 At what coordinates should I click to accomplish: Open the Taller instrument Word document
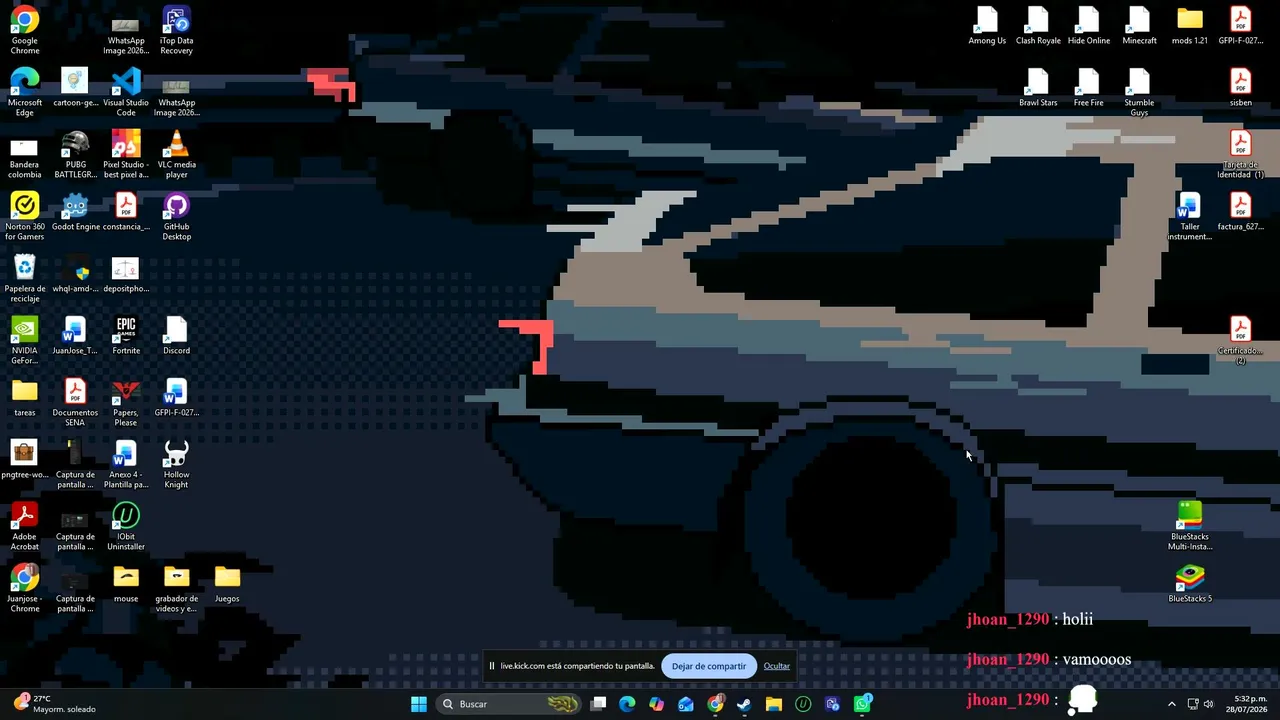pyautogui.click(x=1190, y=217)
